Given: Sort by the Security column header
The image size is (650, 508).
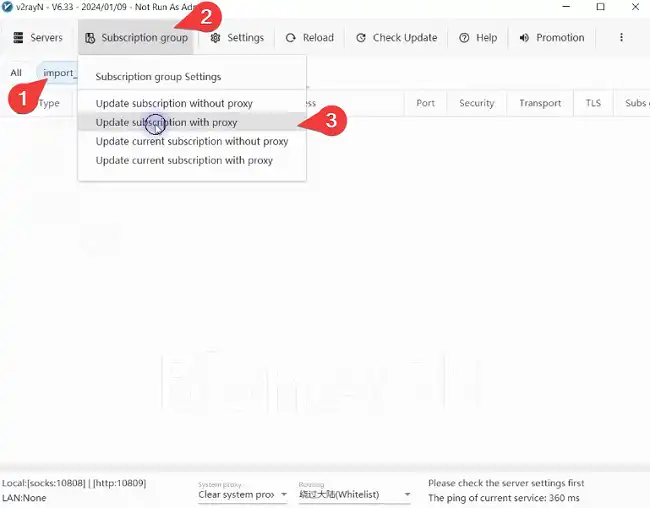Looking at the screenshot, I should [x=476, y=103].
